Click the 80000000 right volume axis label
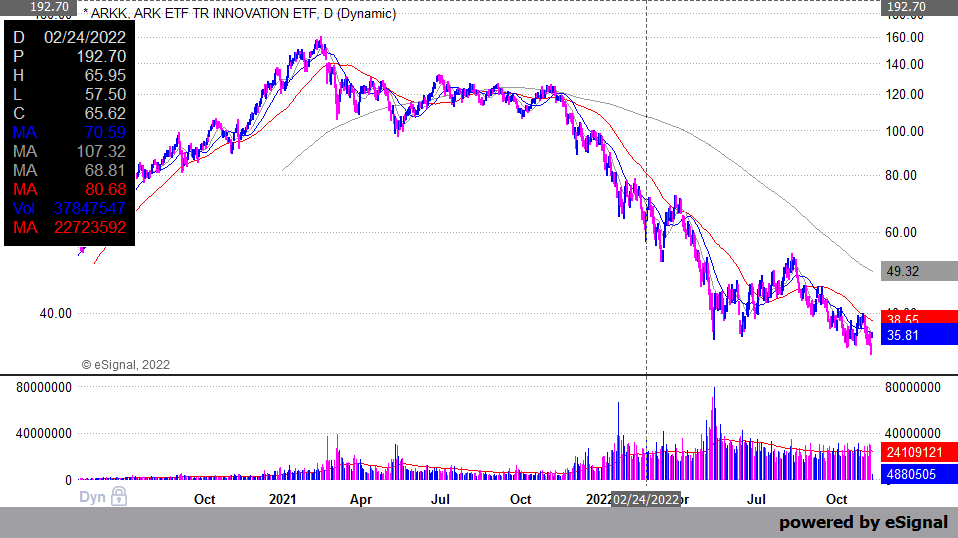This screenshot has height=538, width=958. pos(913,387)
